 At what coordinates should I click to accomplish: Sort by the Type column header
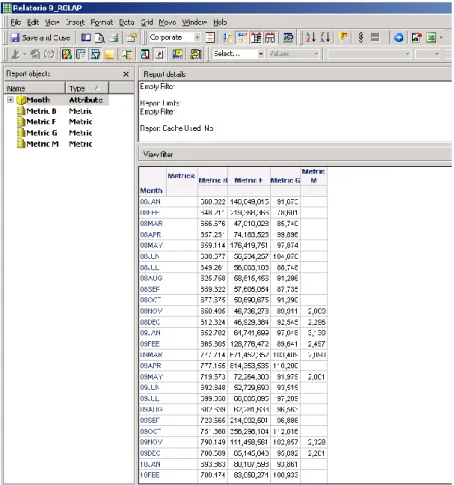click(87, 88)
